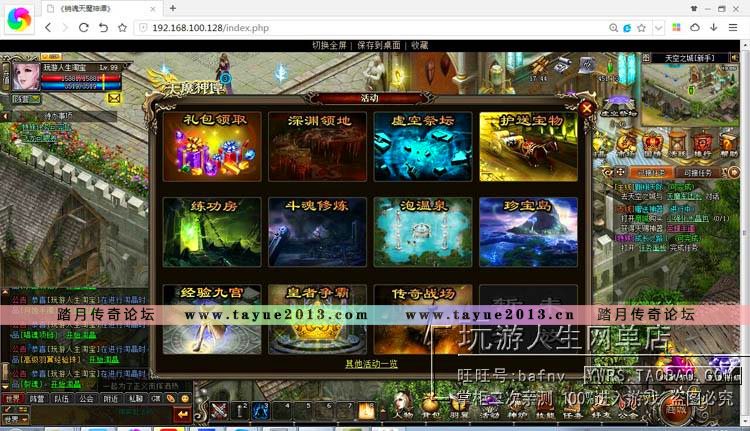Use the blue skill in slot 3

(260, 410)
